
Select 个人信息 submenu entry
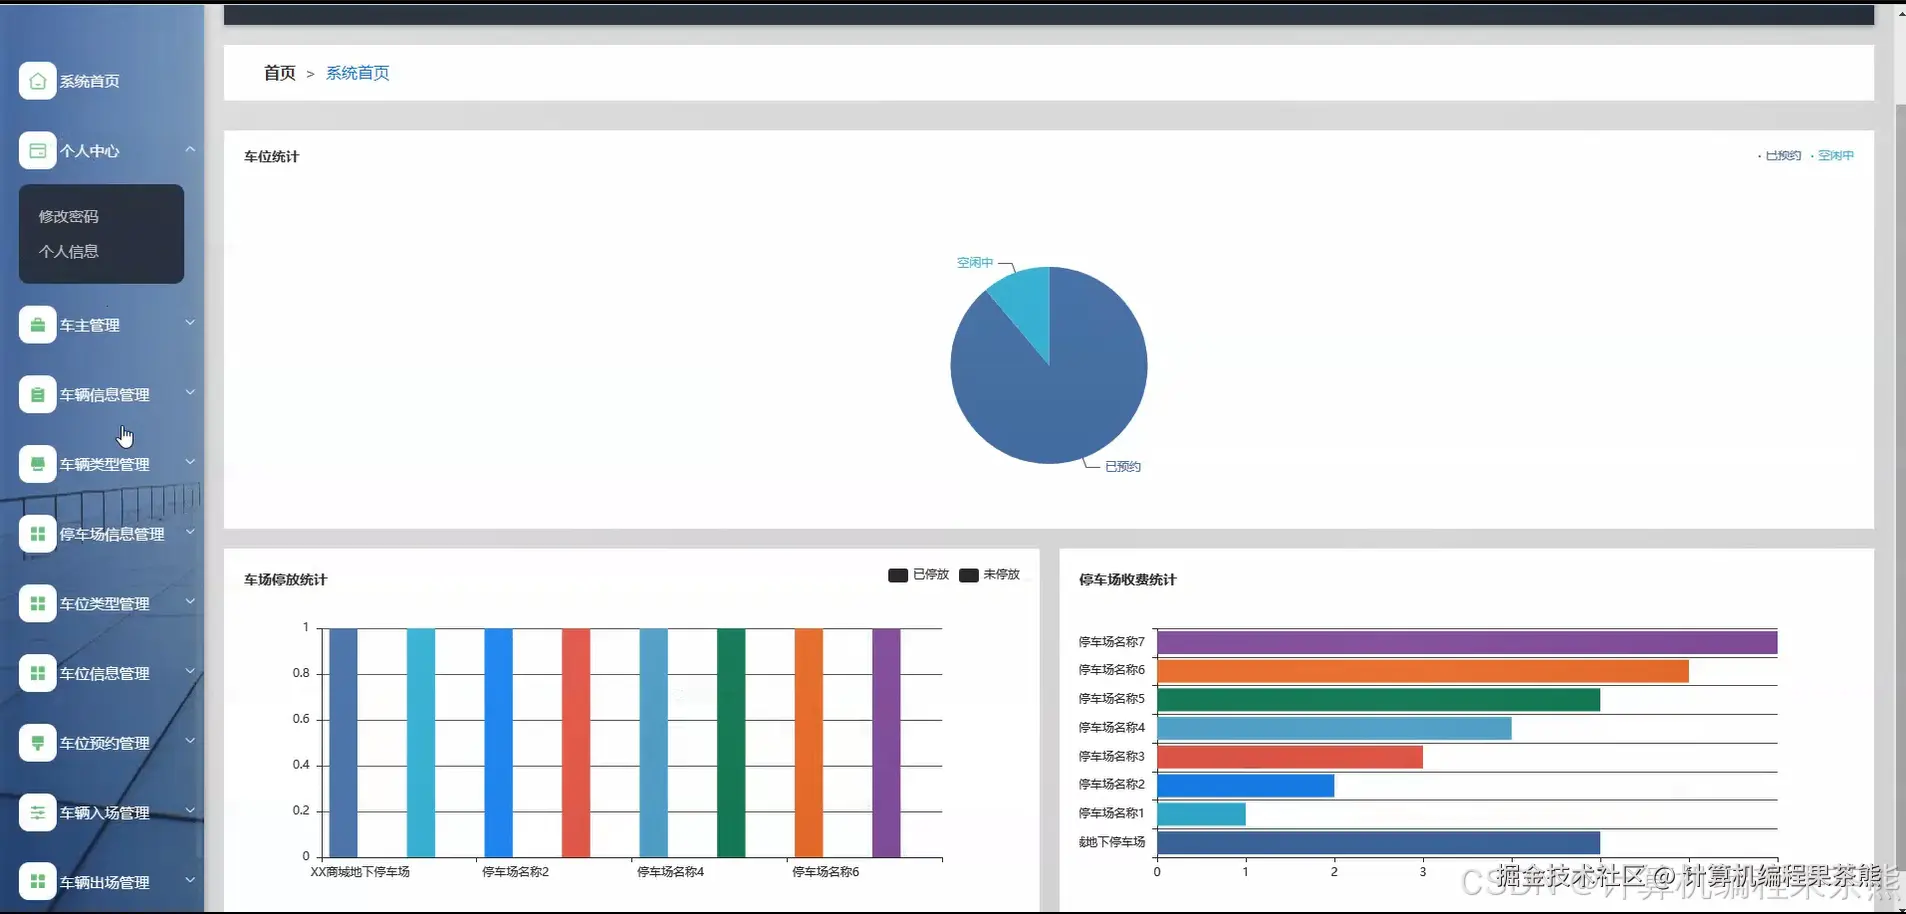[x=68, y=251]
